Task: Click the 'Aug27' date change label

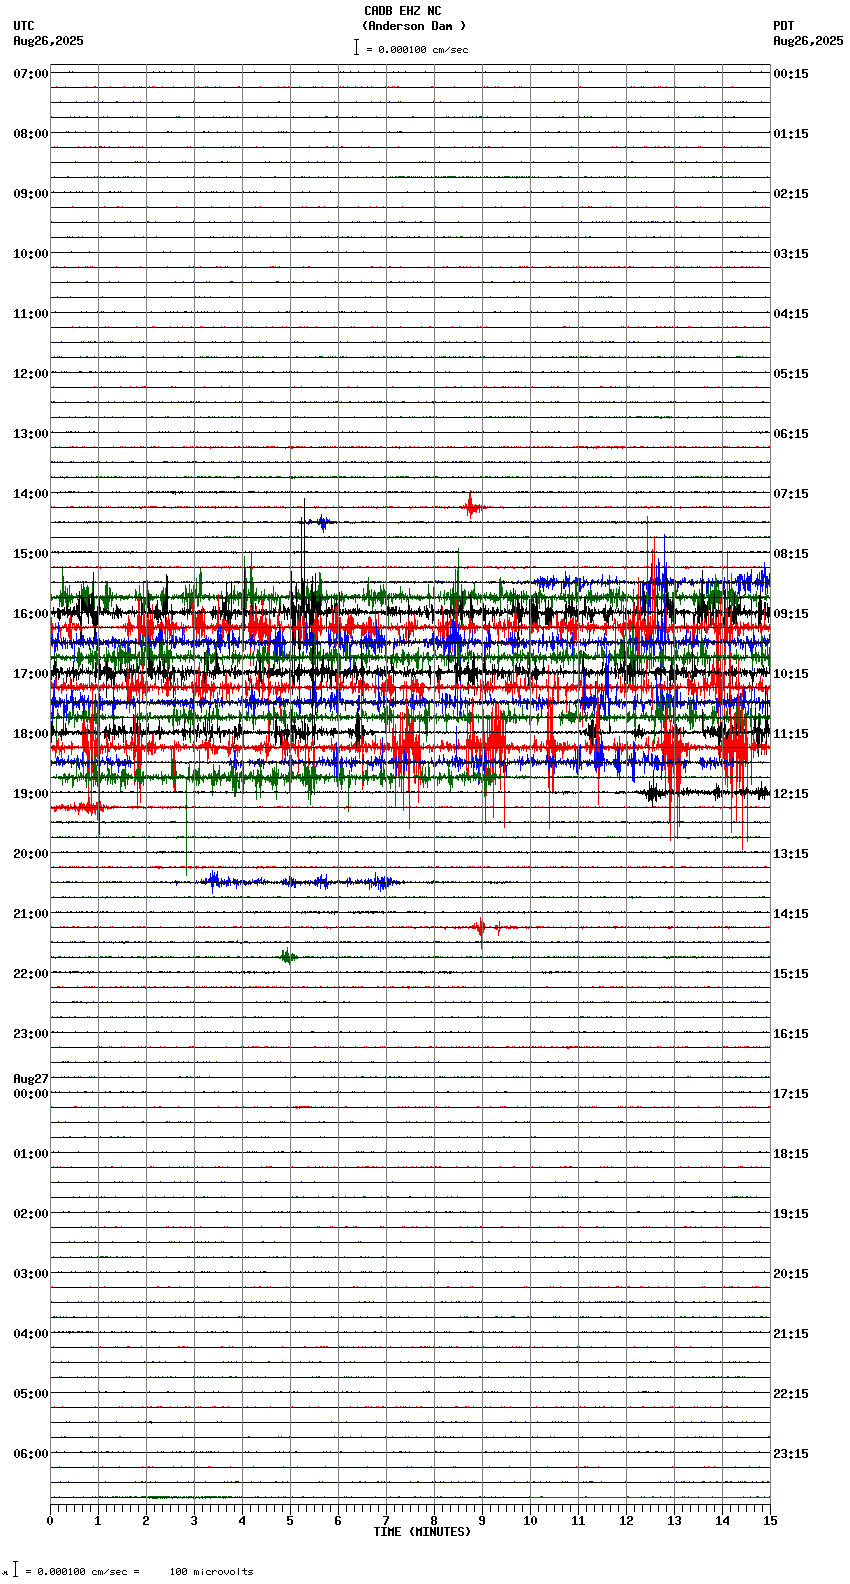Action: [31, 1079]
